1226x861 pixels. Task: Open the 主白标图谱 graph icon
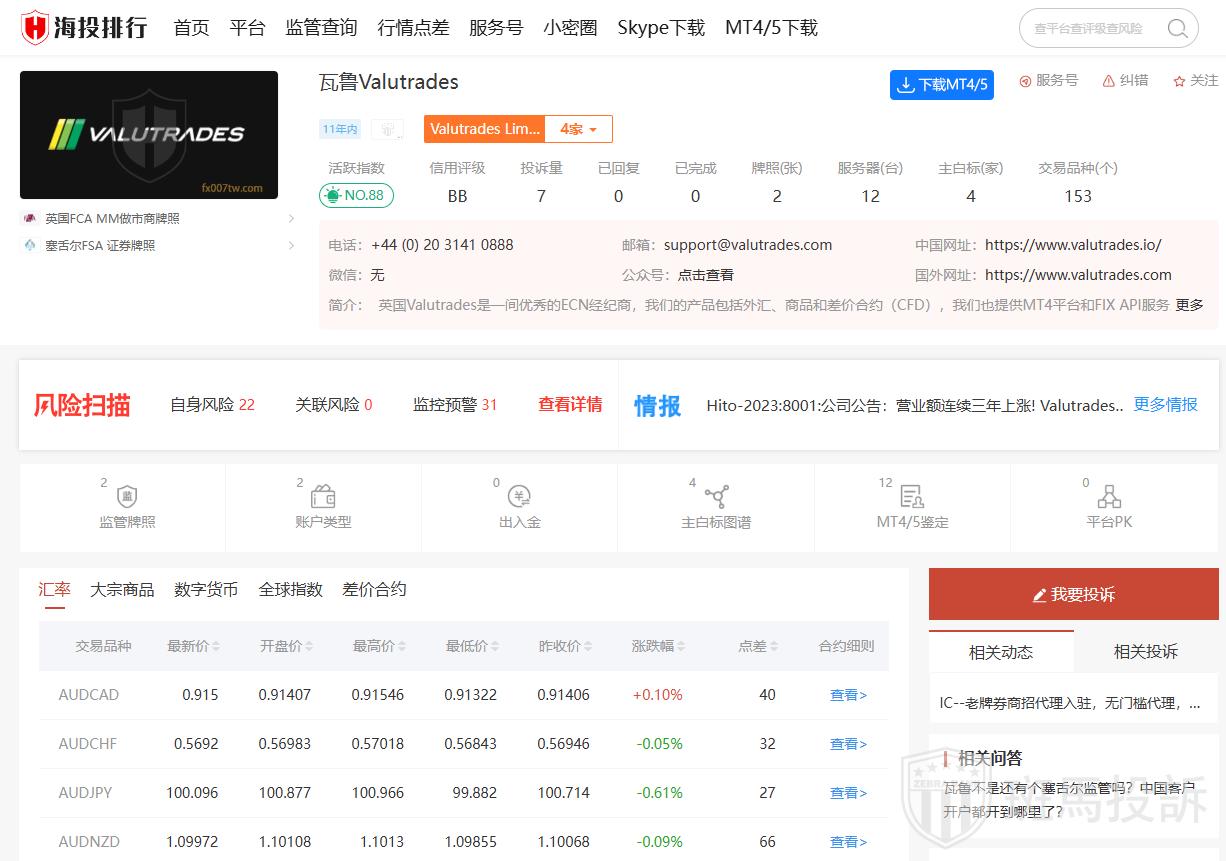tap(716, 497)
